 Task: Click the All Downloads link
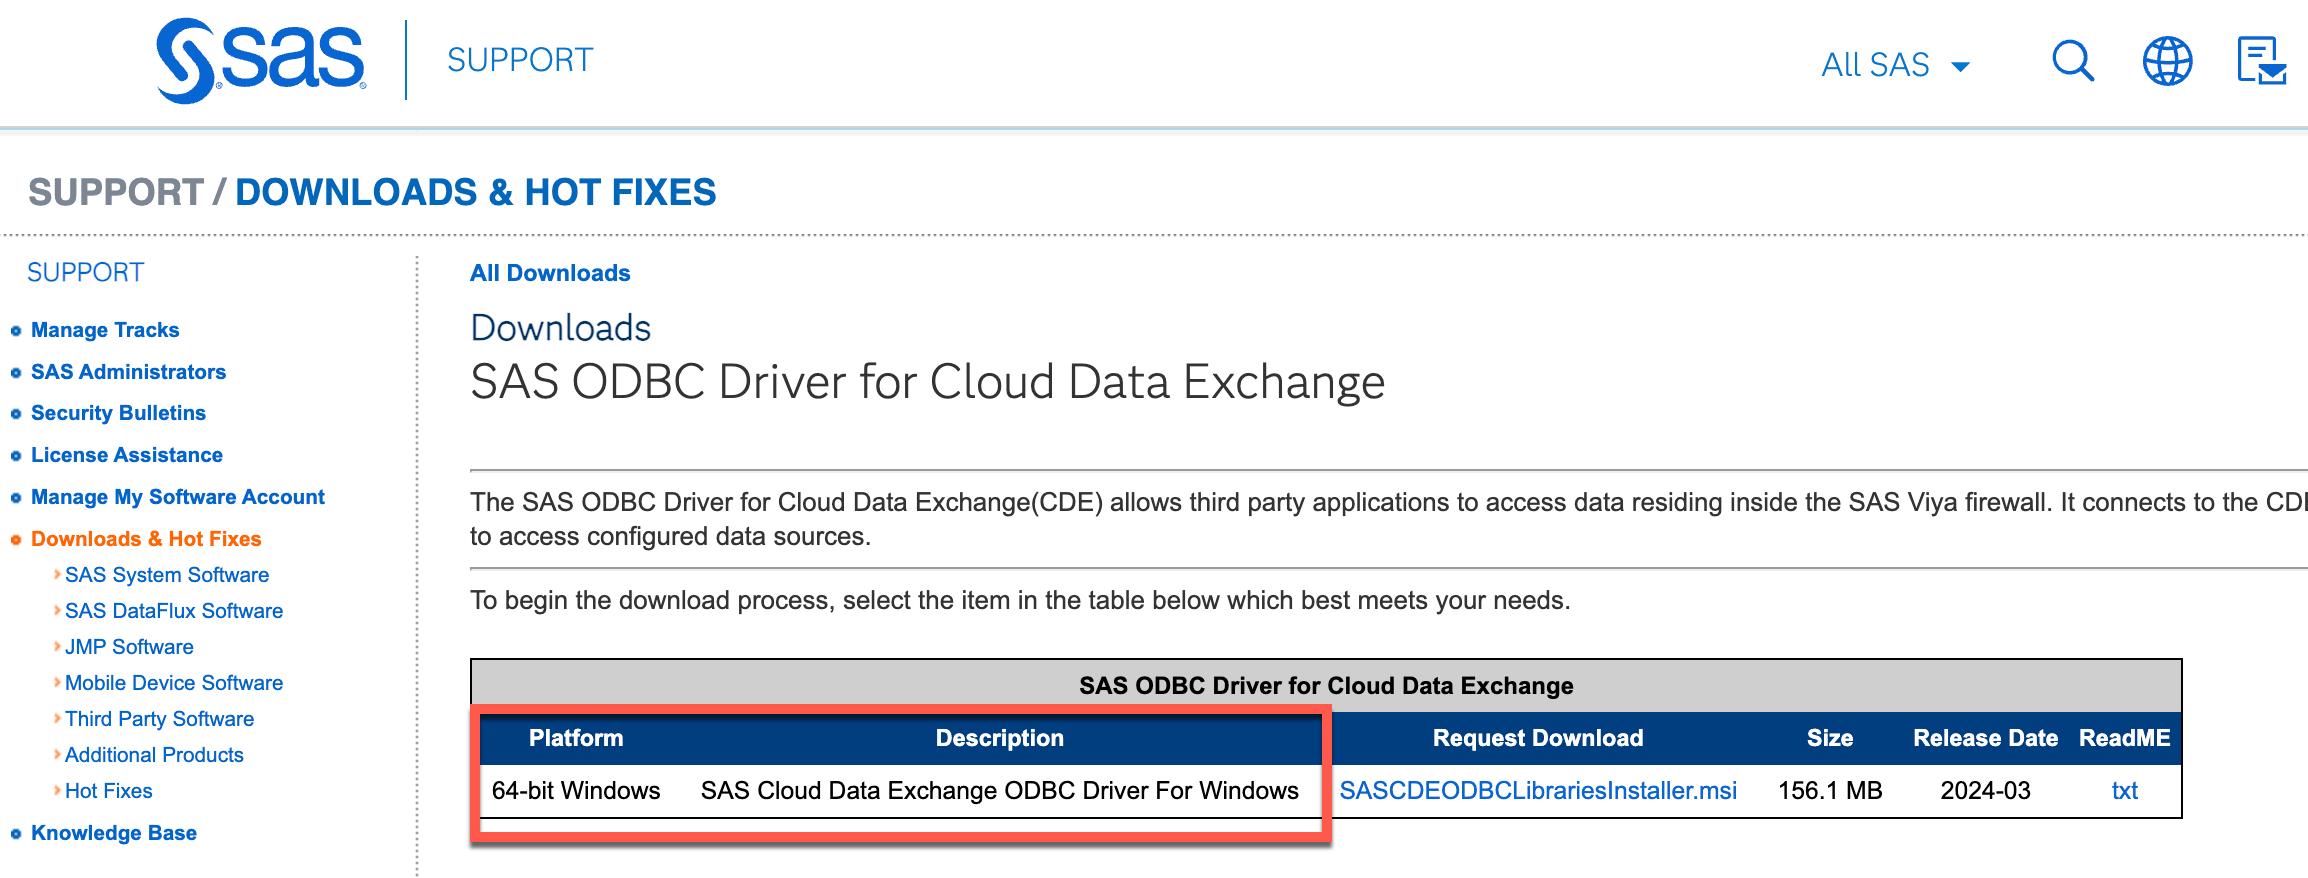550,273
